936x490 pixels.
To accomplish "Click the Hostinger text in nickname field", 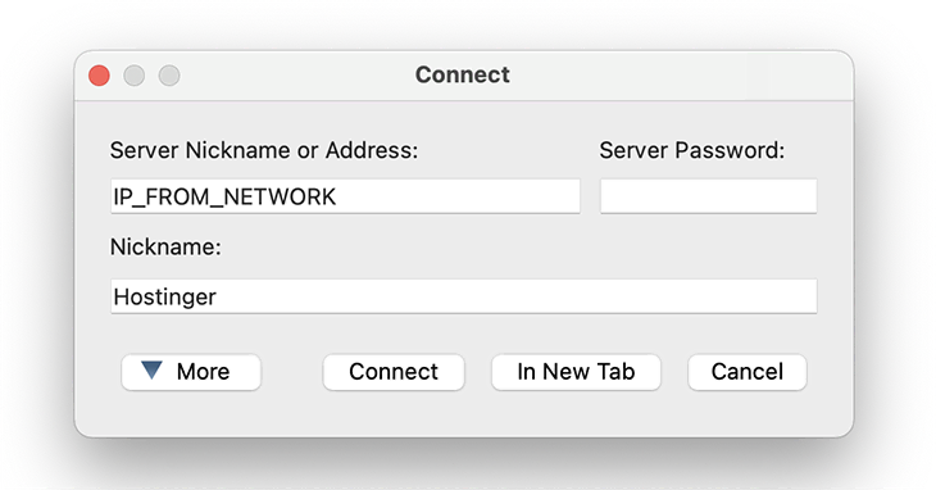I will pos(164,297).
